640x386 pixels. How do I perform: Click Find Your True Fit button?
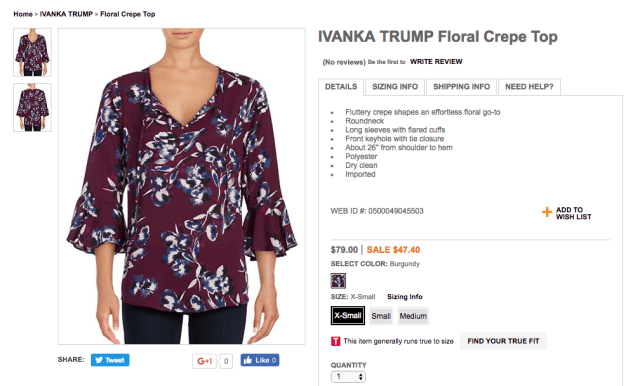click(x=503, y=341)
